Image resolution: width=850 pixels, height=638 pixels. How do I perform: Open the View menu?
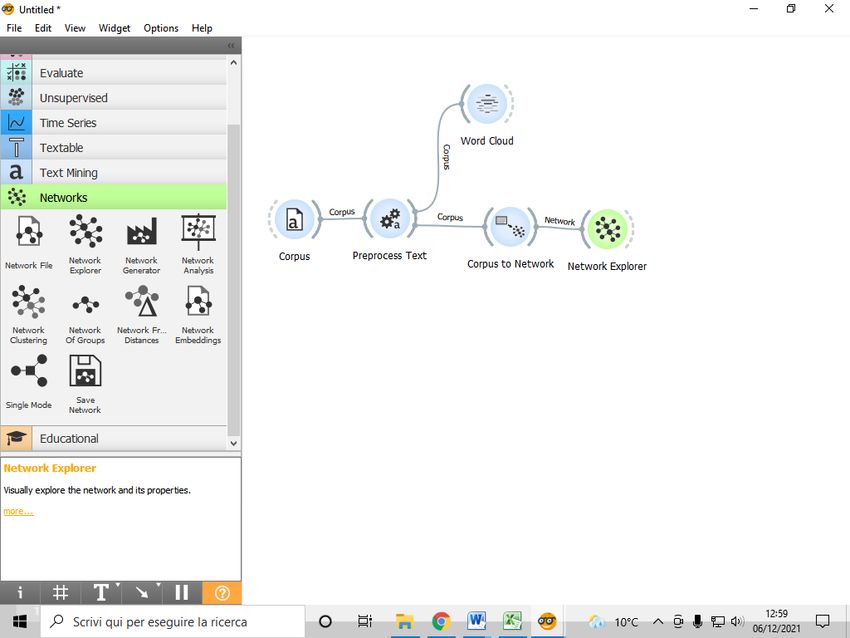(x=75, y=28)
